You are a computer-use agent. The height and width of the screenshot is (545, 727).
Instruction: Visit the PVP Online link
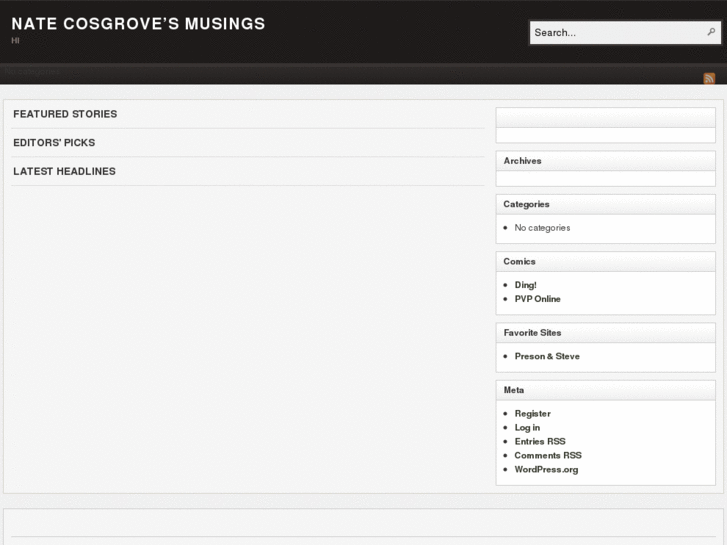(x=537, y=299)
